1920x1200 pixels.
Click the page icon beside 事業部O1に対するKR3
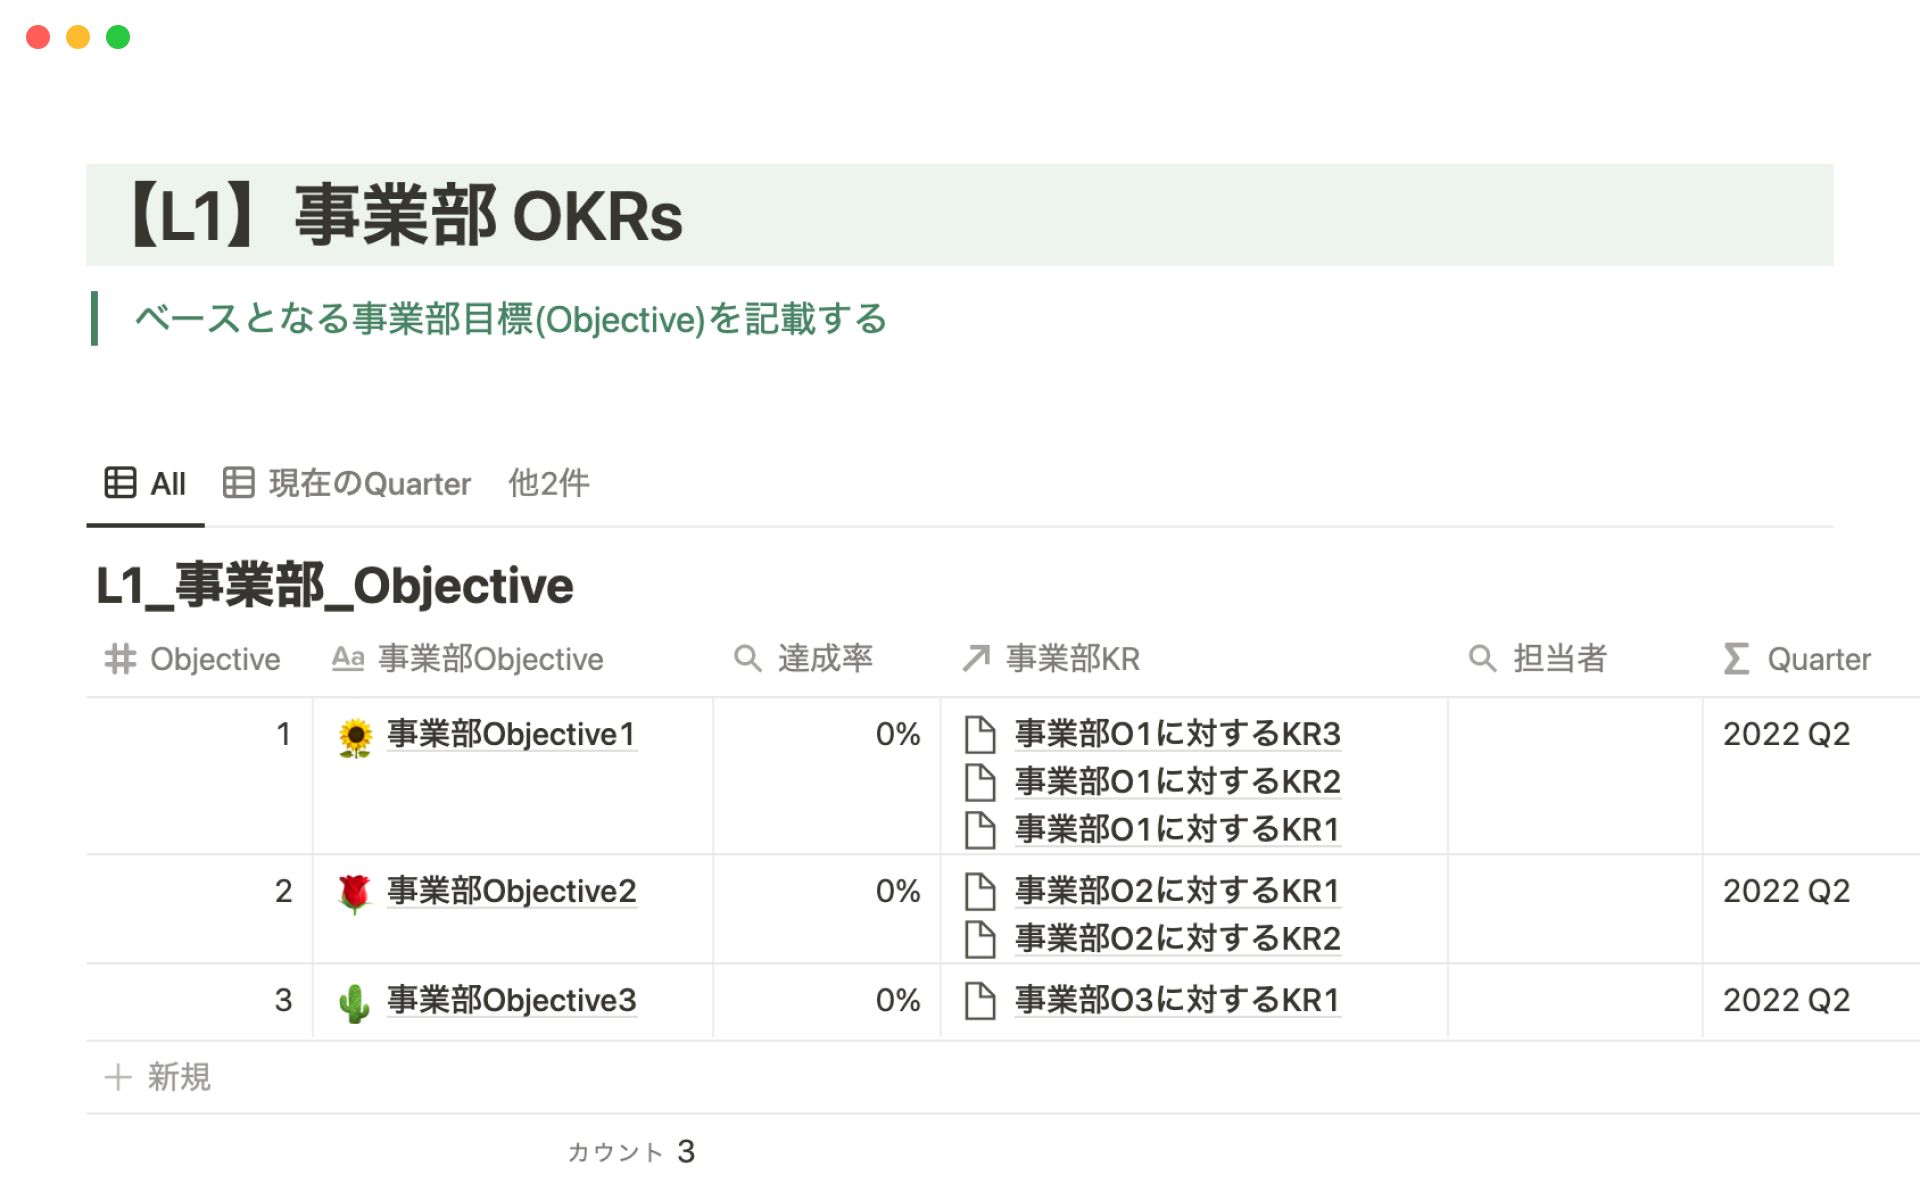(x=980, y=734)
